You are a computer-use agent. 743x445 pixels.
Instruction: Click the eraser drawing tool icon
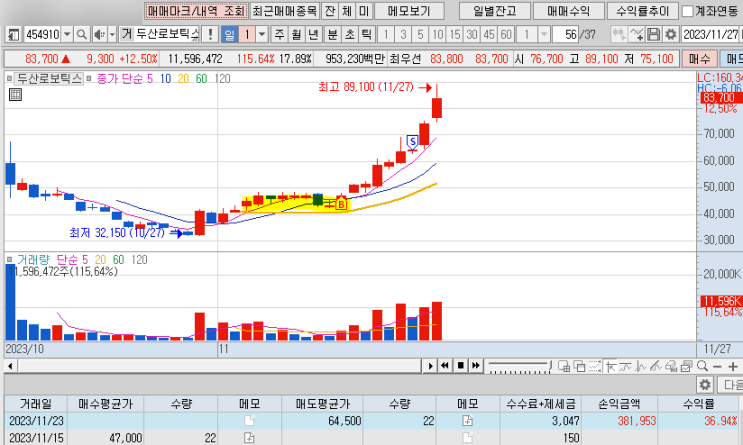(671, 366)
